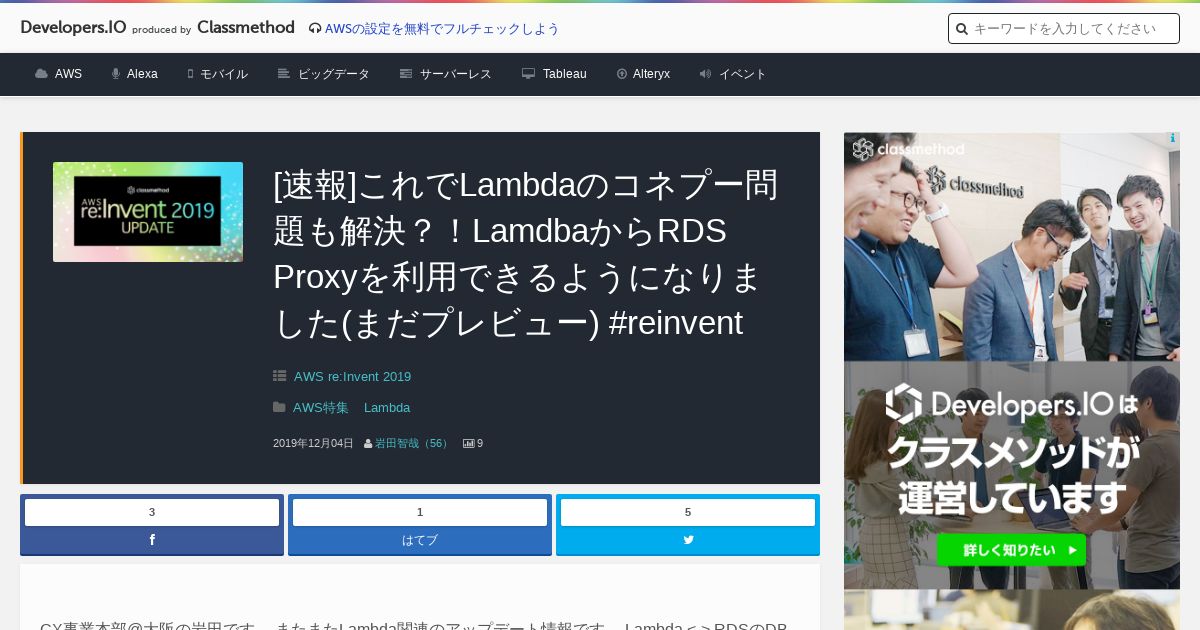This screenshot has width=1200, height=630.
Task: Click the phone icon next to モバイル
Action: (190, 74)
